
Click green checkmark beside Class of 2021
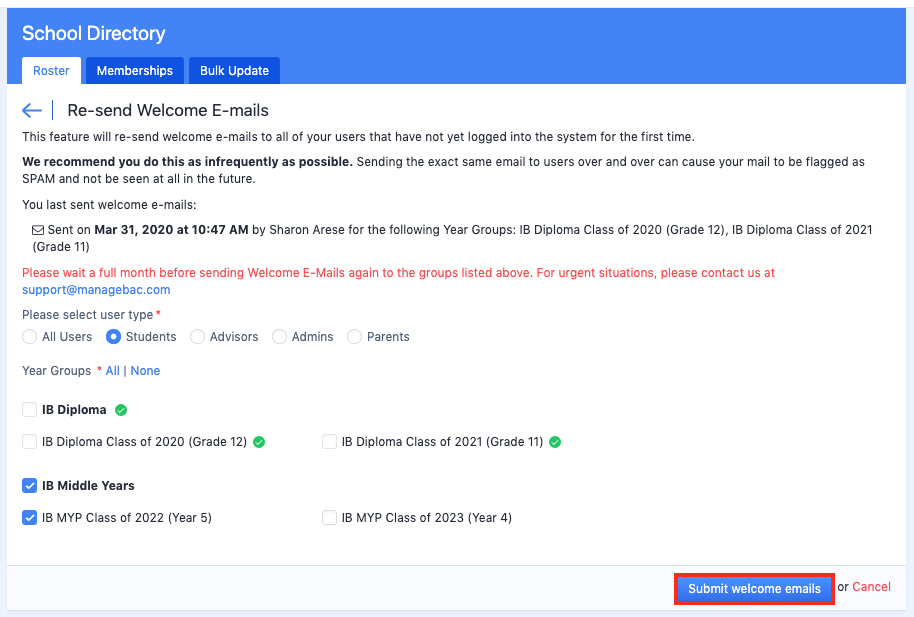[555, 442]
